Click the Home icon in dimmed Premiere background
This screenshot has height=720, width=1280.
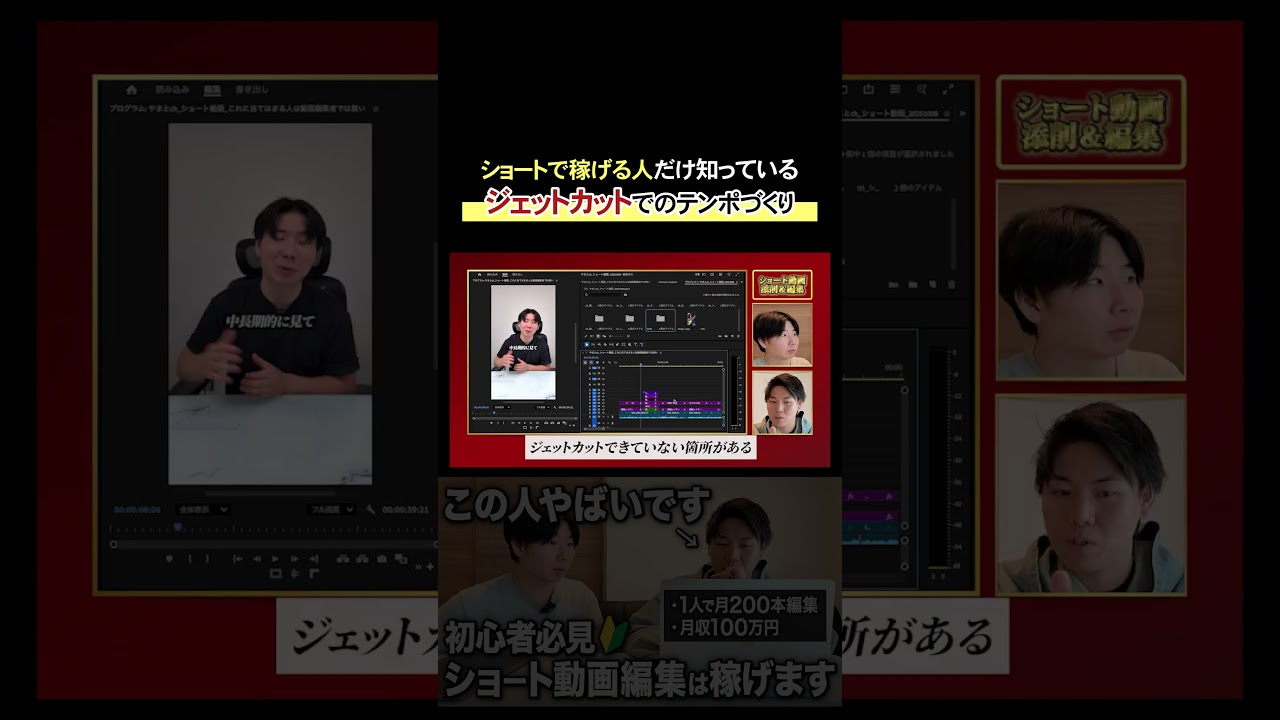[131, 90]
